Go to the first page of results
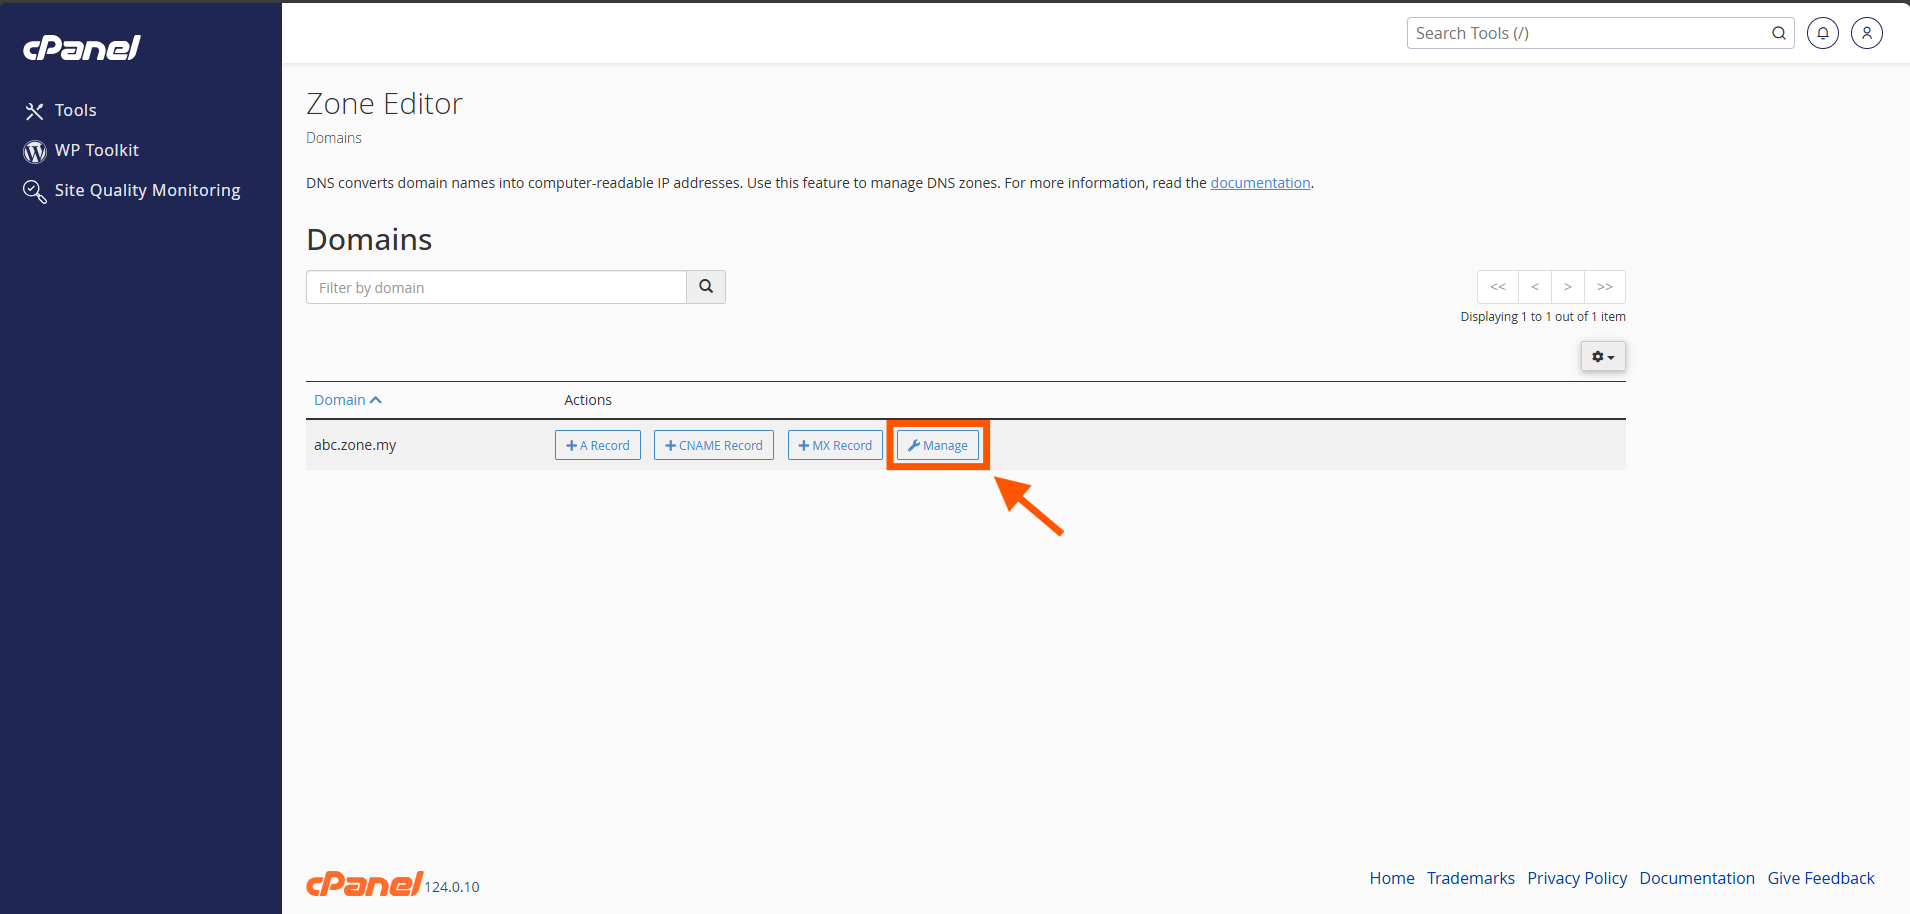Image resolution: width=1910 pixels, height=914 pixels. click(x=1497, y=287)
